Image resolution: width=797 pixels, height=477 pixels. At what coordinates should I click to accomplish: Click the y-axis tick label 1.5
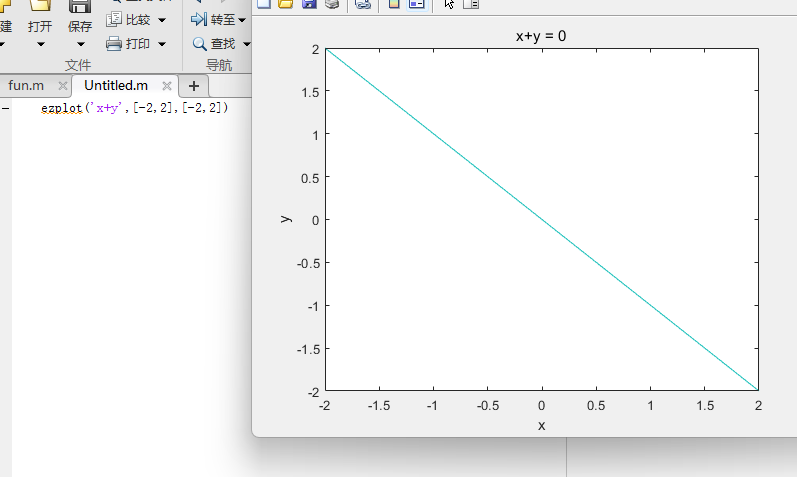[x=310, y=93]
